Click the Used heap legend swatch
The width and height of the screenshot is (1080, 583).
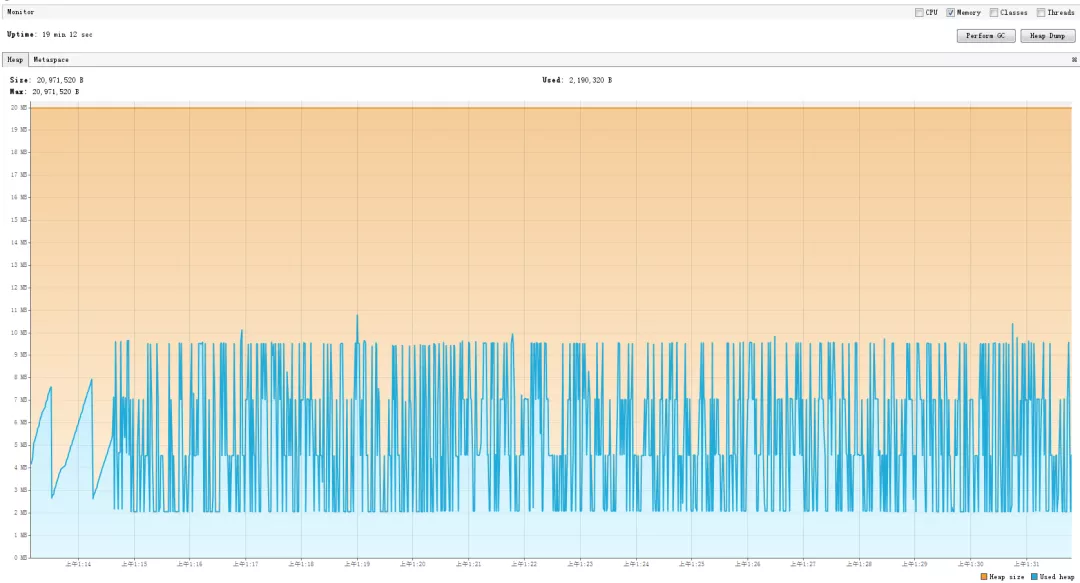1034,577
